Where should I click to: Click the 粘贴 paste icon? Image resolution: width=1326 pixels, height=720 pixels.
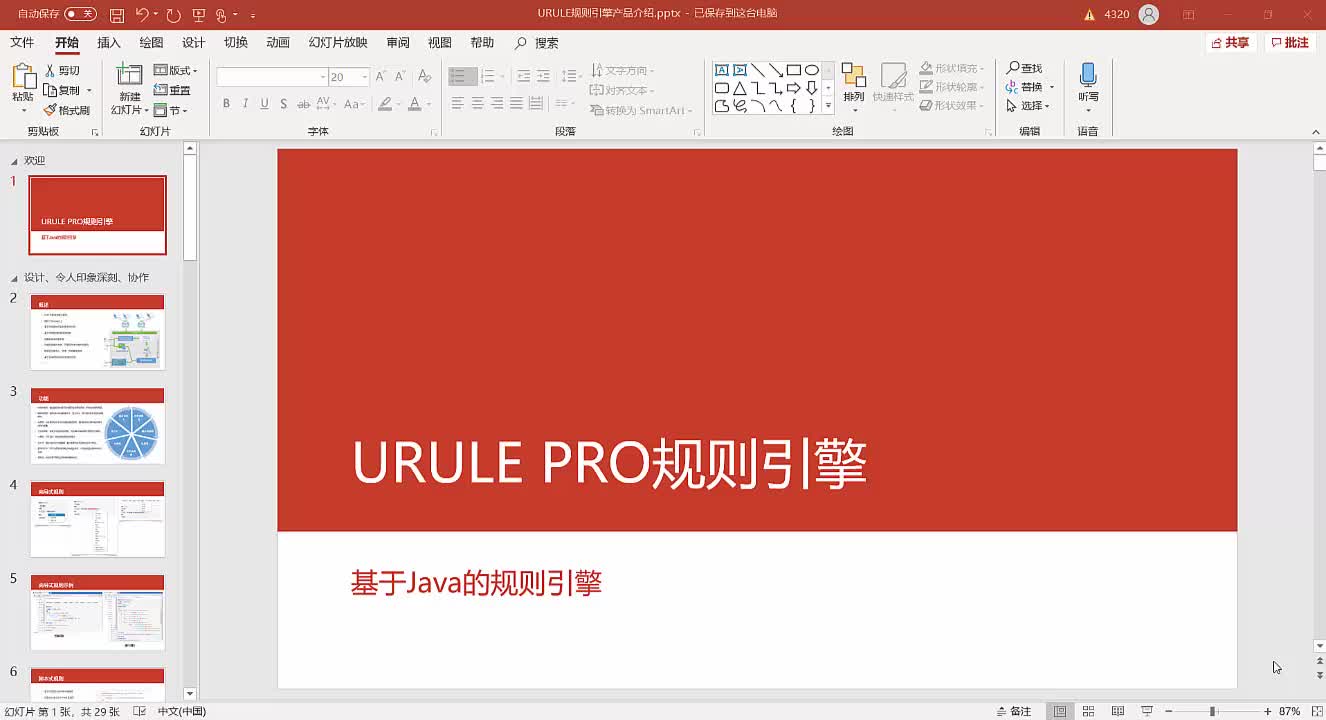(22, 77)
